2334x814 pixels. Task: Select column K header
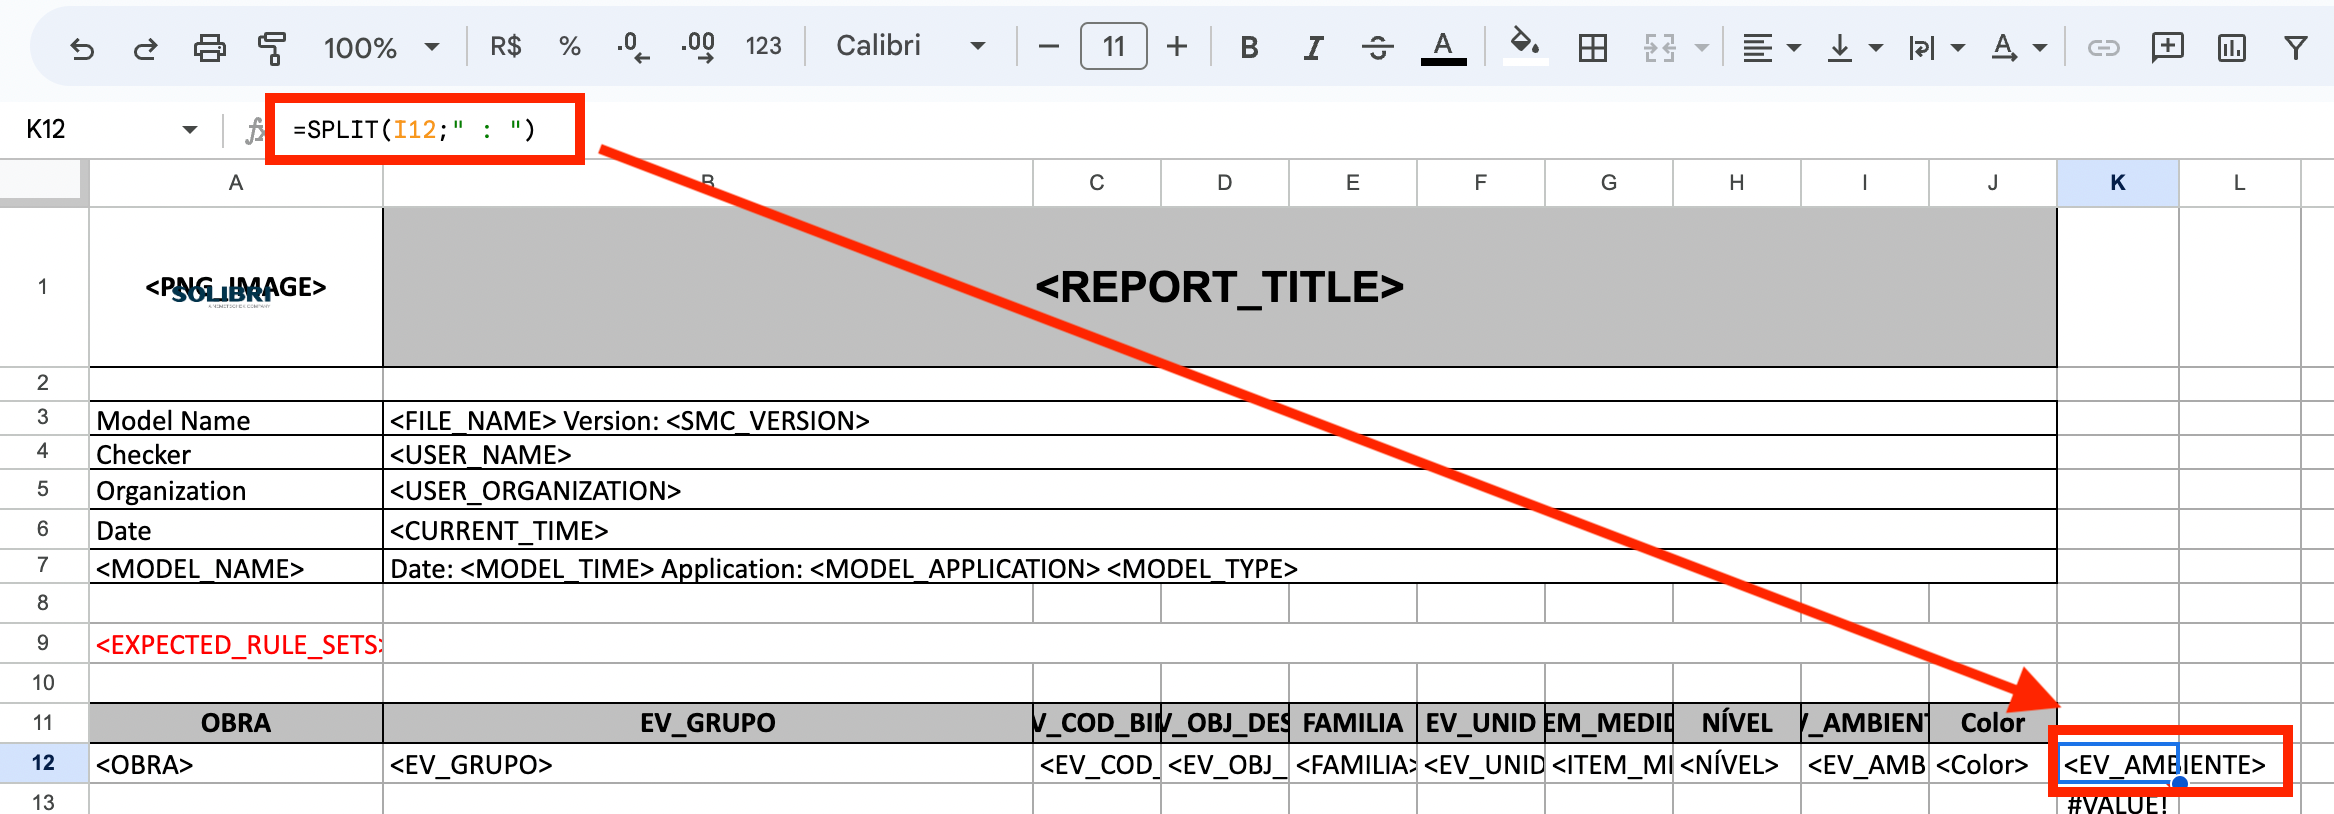coord(2118,183)
